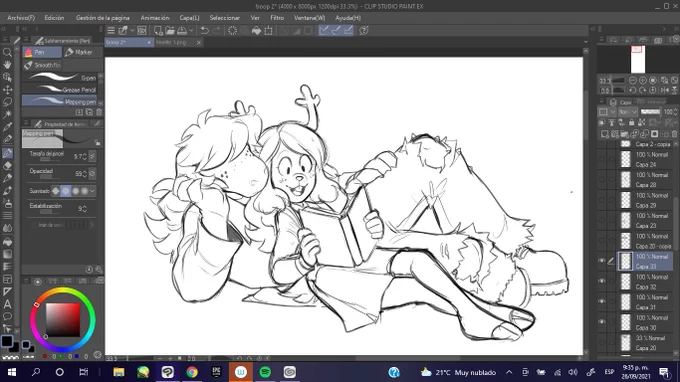Viewport: 680px width, 382px height.
Task: Open the Edición menu
Action: coord(54,18)
